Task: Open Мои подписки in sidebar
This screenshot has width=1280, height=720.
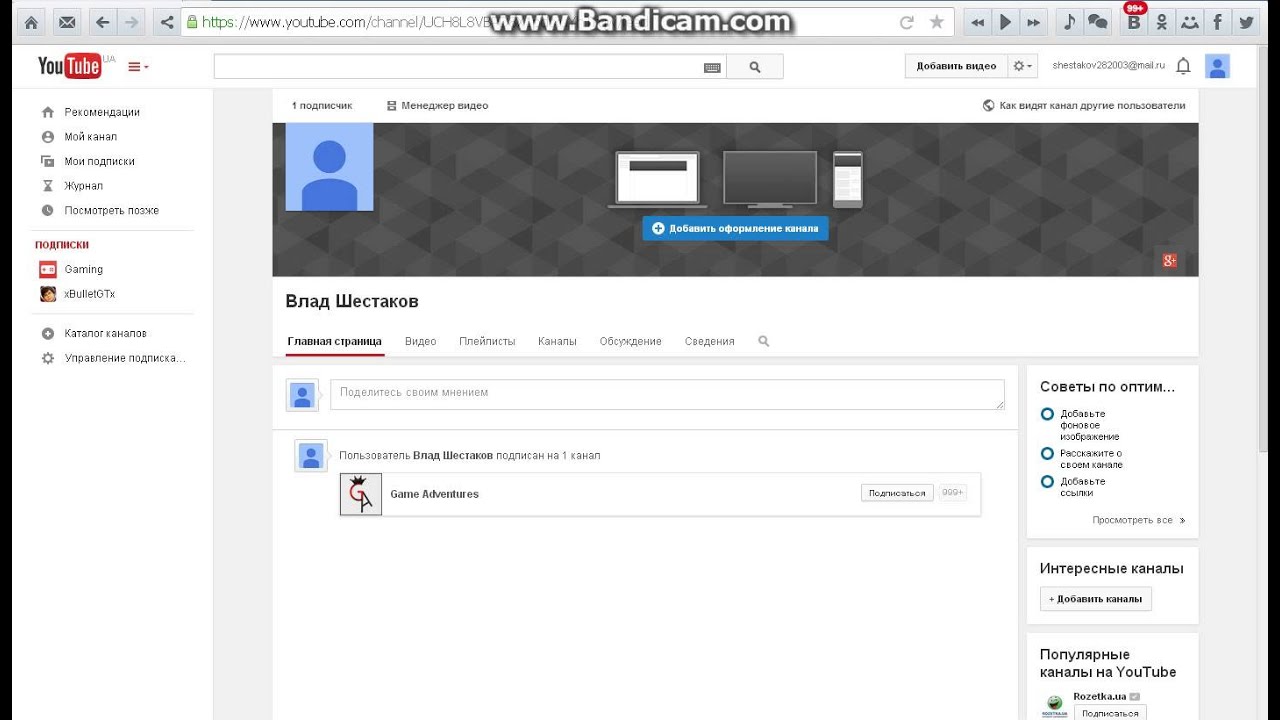Action: pyautogui.click(x=99, y=161)
